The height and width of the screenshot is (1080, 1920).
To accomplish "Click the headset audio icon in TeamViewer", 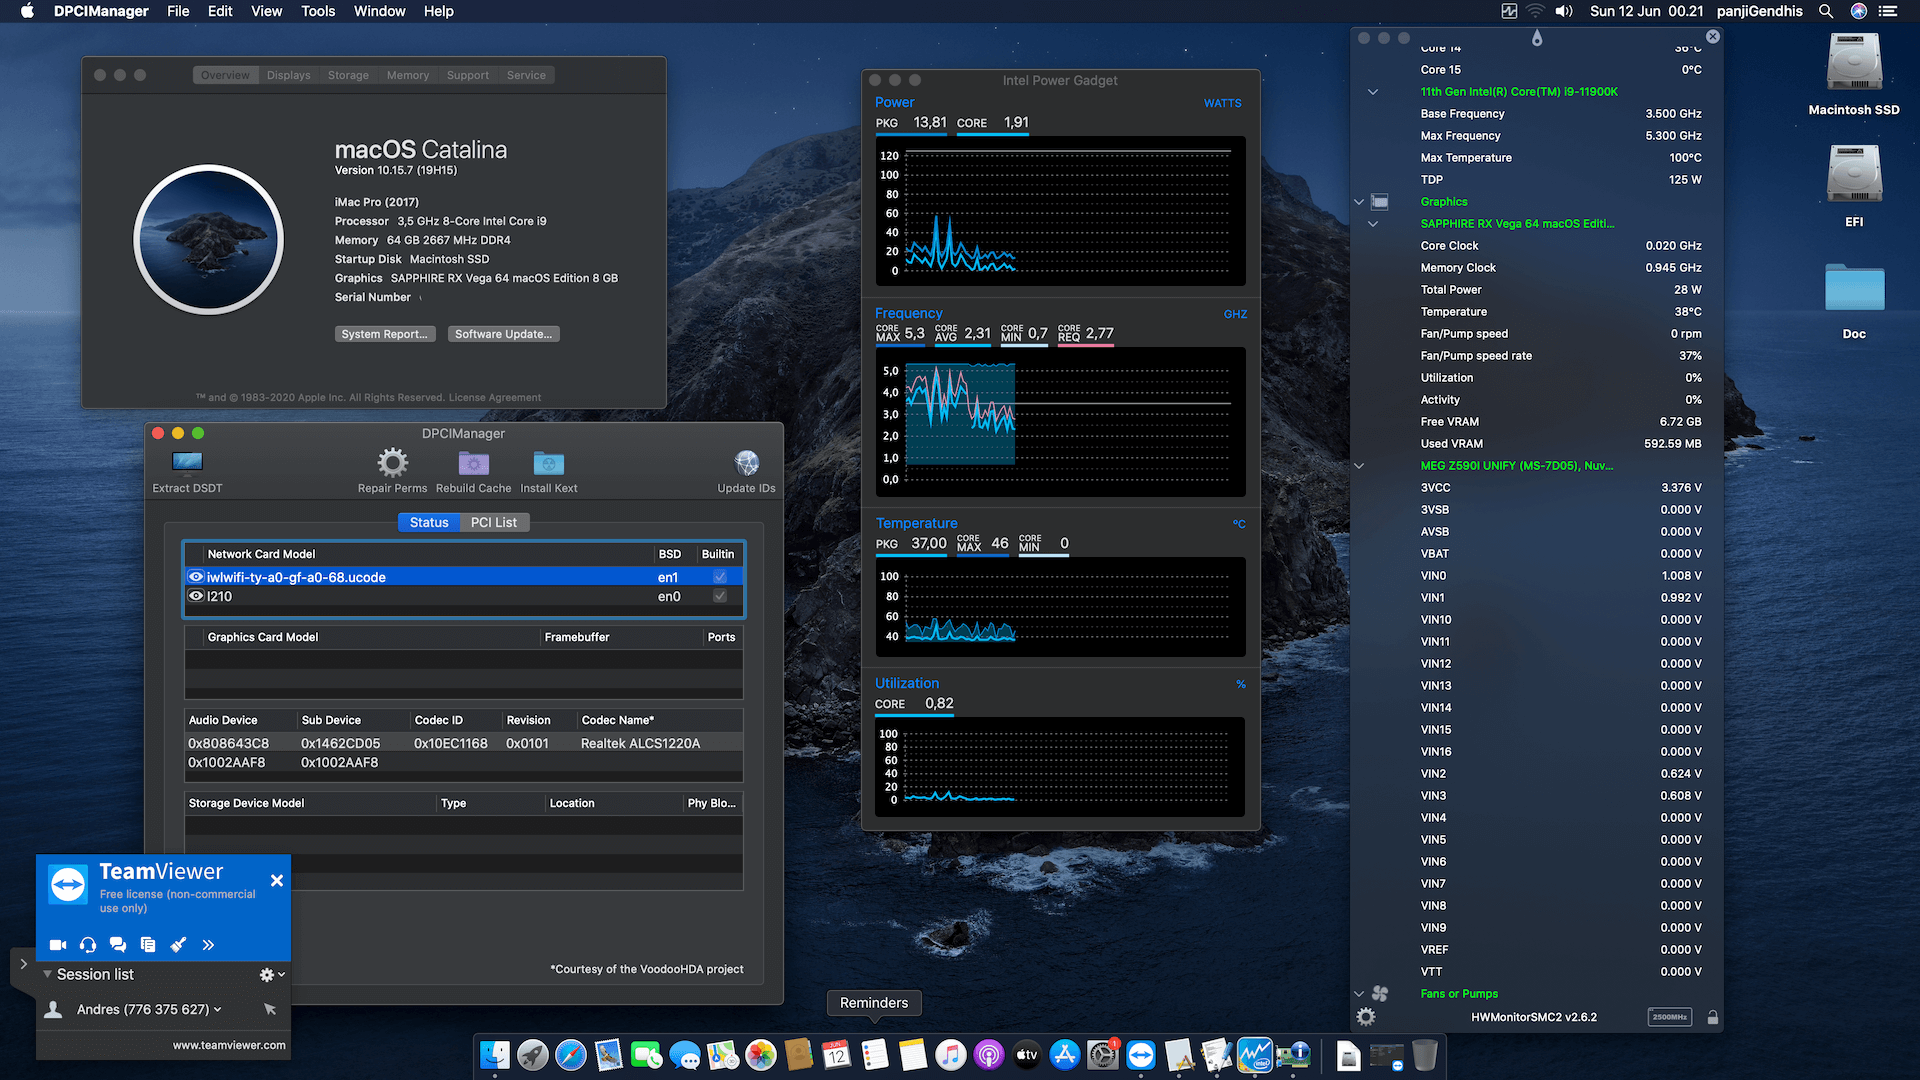I will (x=88, y=944).
